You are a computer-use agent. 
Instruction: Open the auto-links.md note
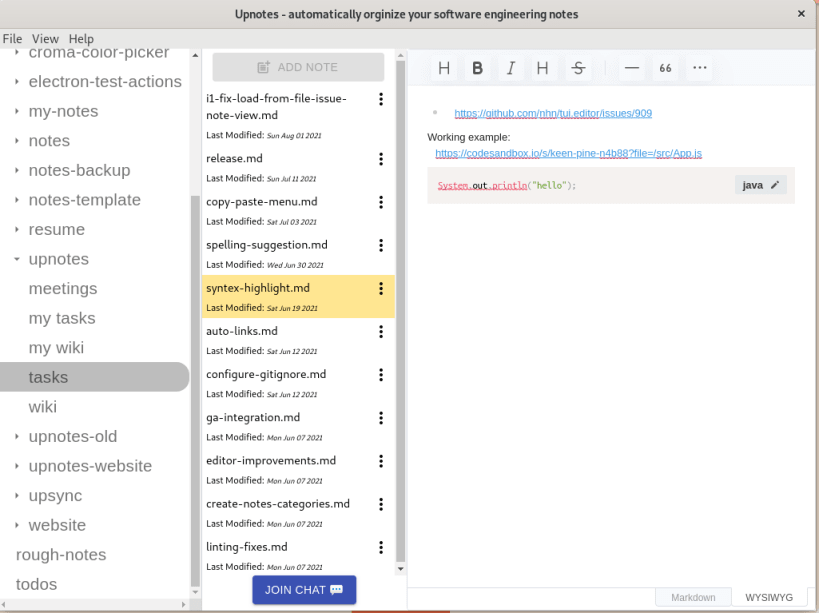tap(242, 331)
